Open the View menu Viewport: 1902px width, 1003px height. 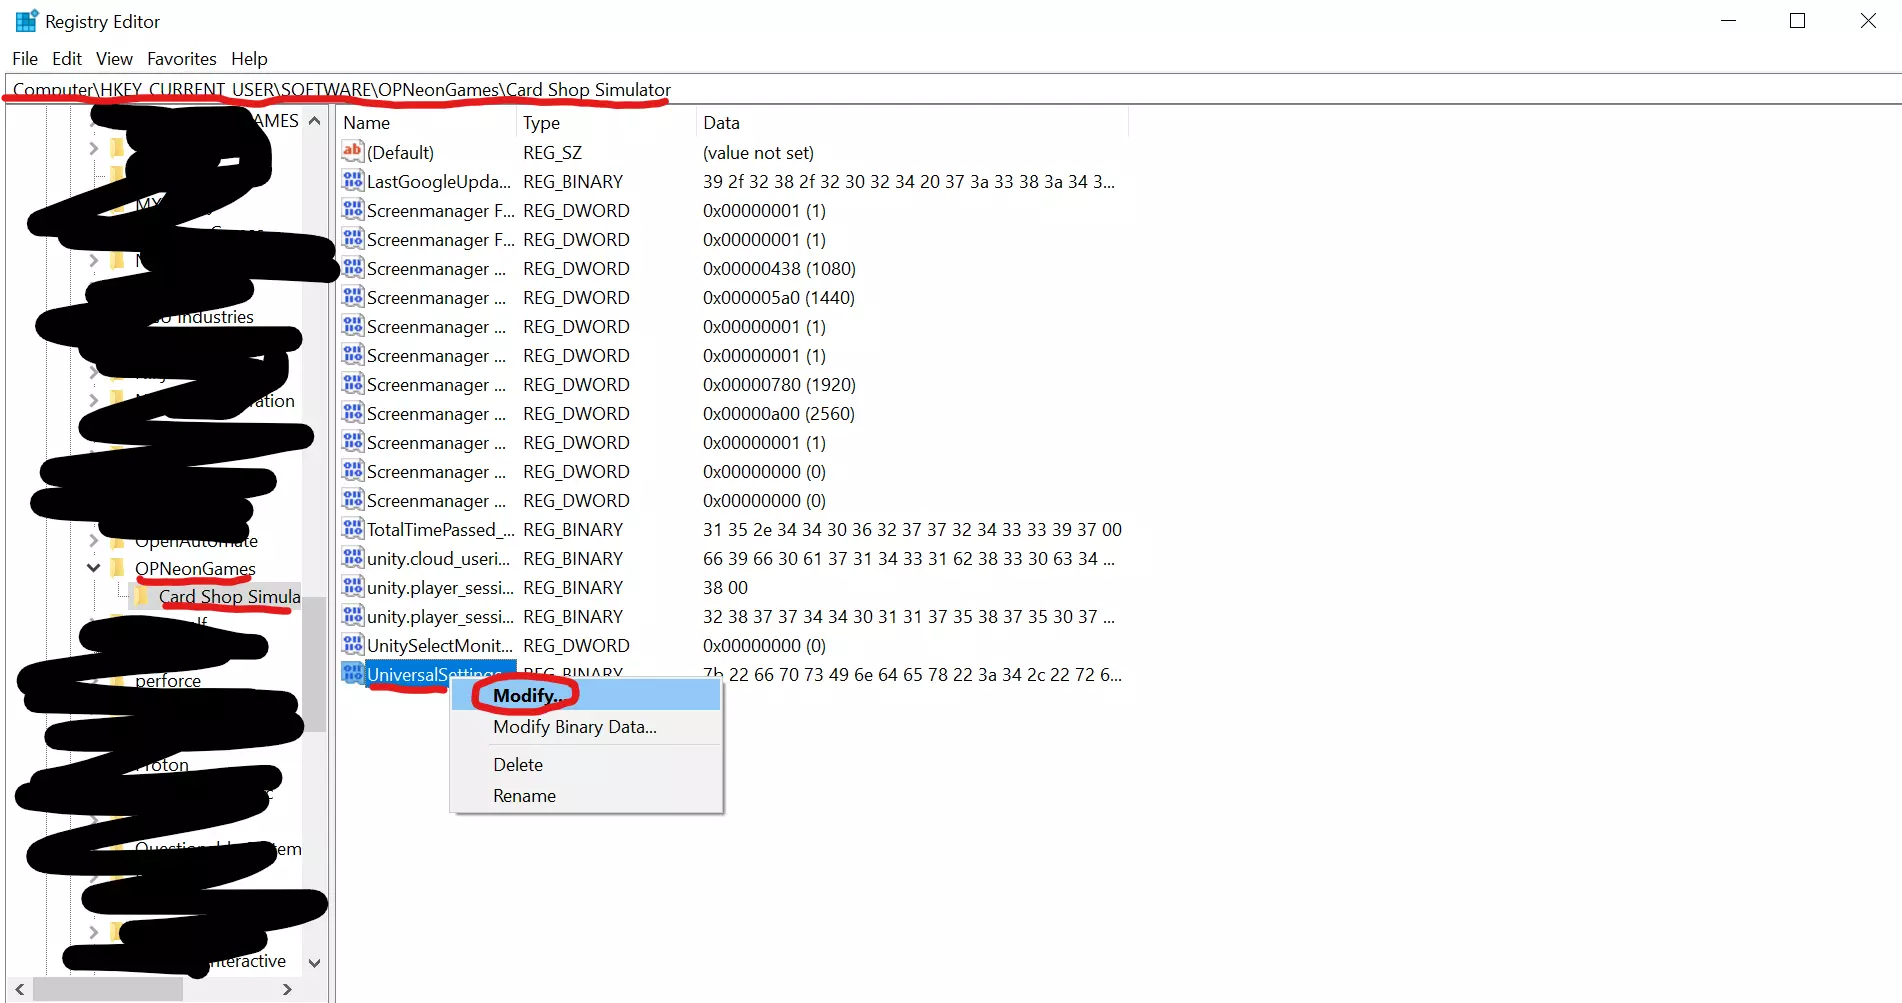114,59
